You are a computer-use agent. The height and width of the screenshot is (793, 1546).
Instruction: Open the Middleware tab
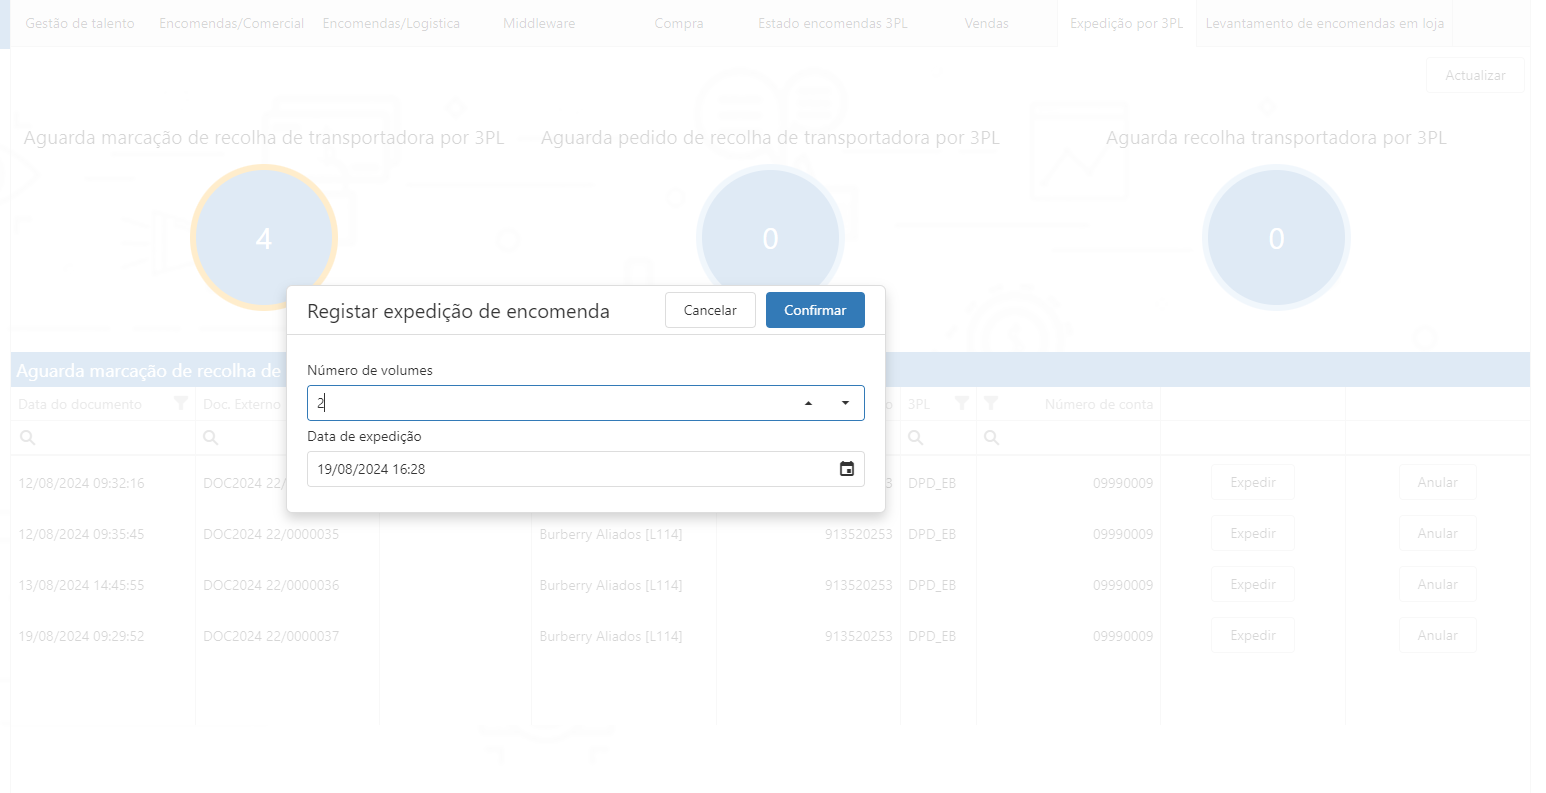[539, 23]
